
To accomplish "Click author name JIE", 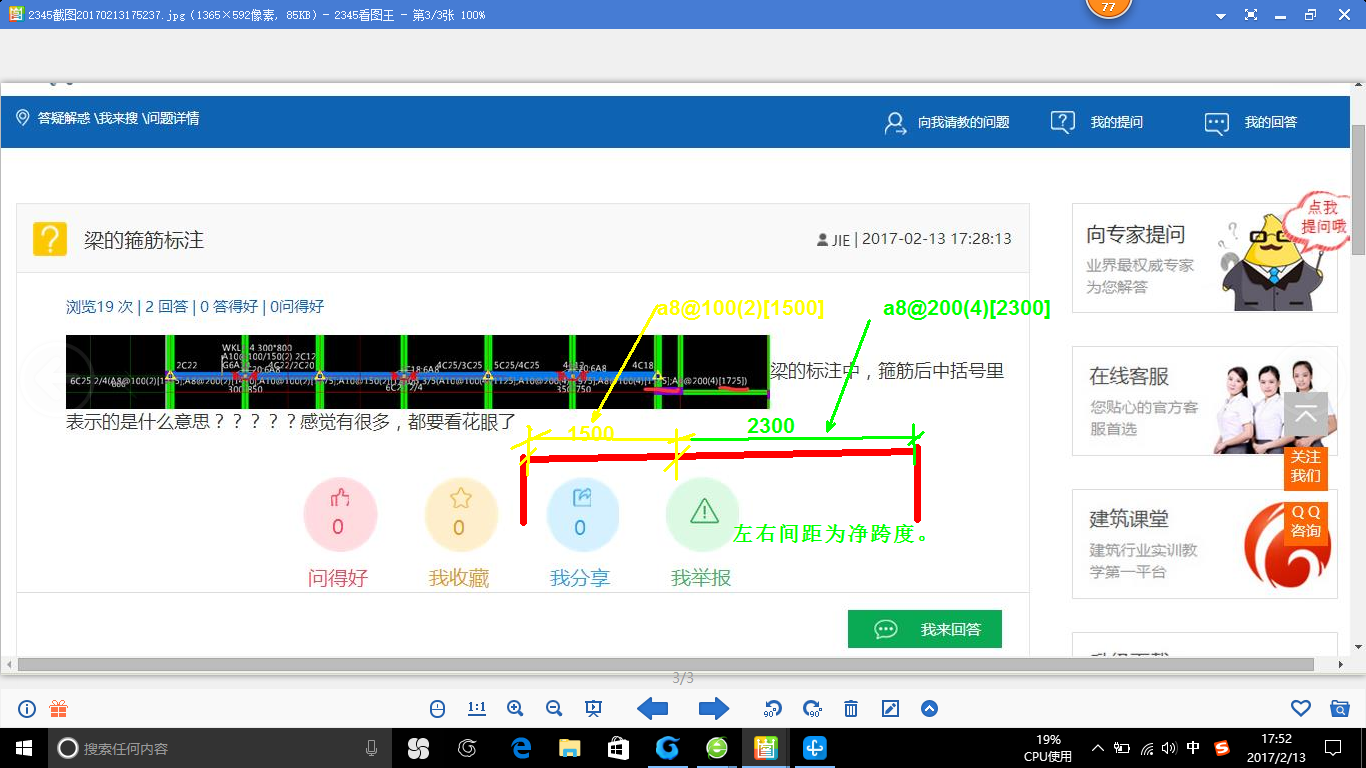I will pos(841,239).
